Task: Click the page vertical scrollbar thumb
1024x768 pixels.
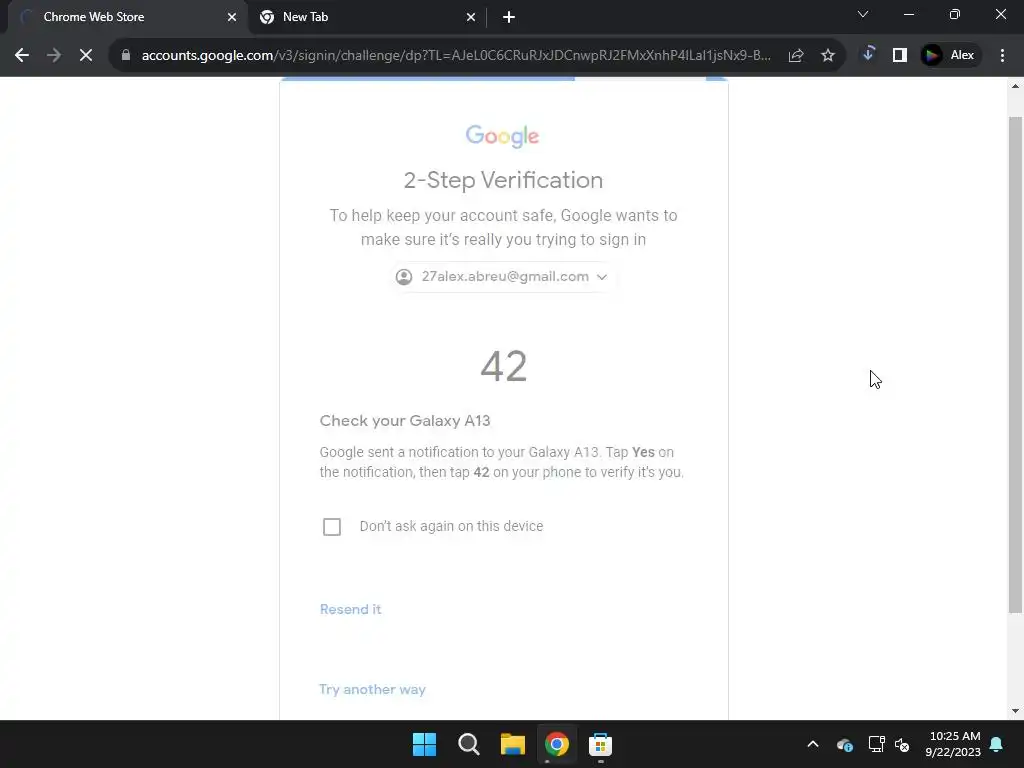Action: pyautogui.click(x=1015, y=366)
